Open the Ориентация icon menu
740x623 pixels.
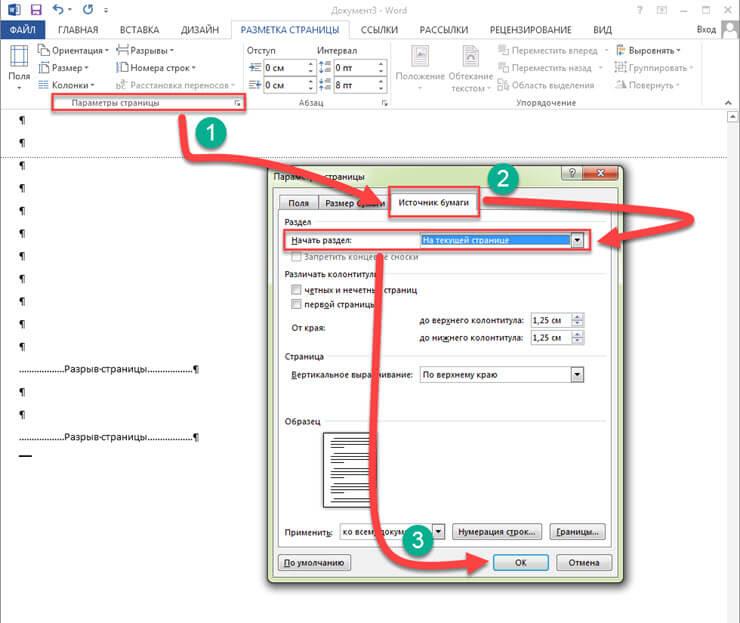tap(44, 50)
